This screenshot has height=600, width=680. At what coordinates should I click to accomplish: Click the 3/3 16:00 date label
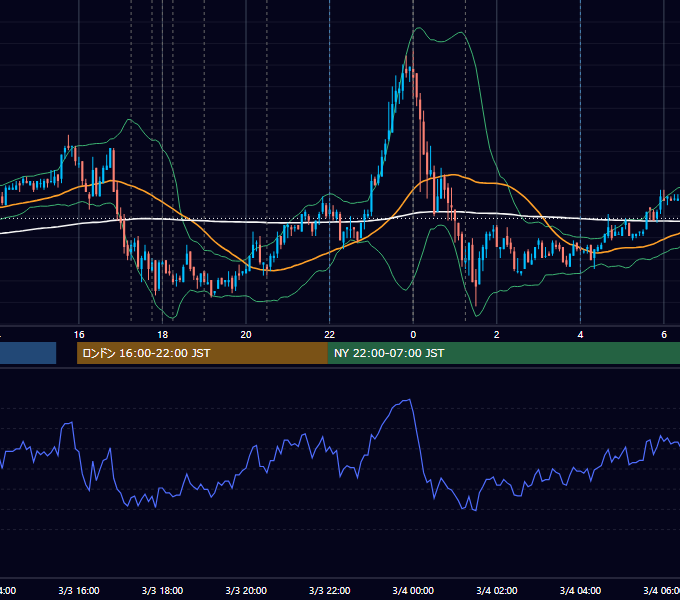pos(79,591)
